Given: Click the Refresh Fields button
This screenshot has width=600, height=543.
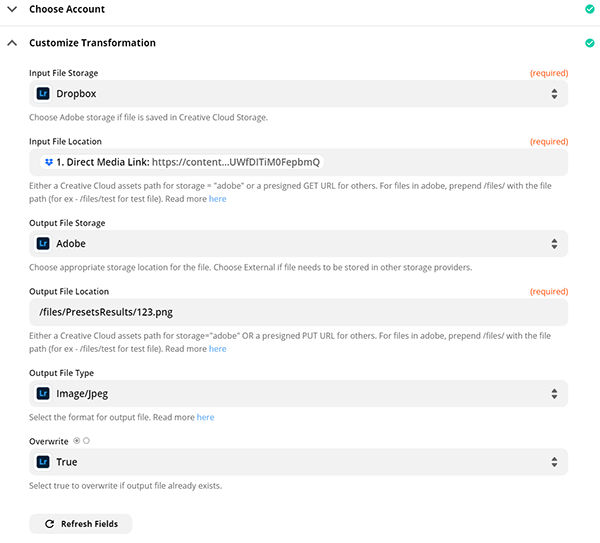Looking at the screenshot, I should pos(81,524).
